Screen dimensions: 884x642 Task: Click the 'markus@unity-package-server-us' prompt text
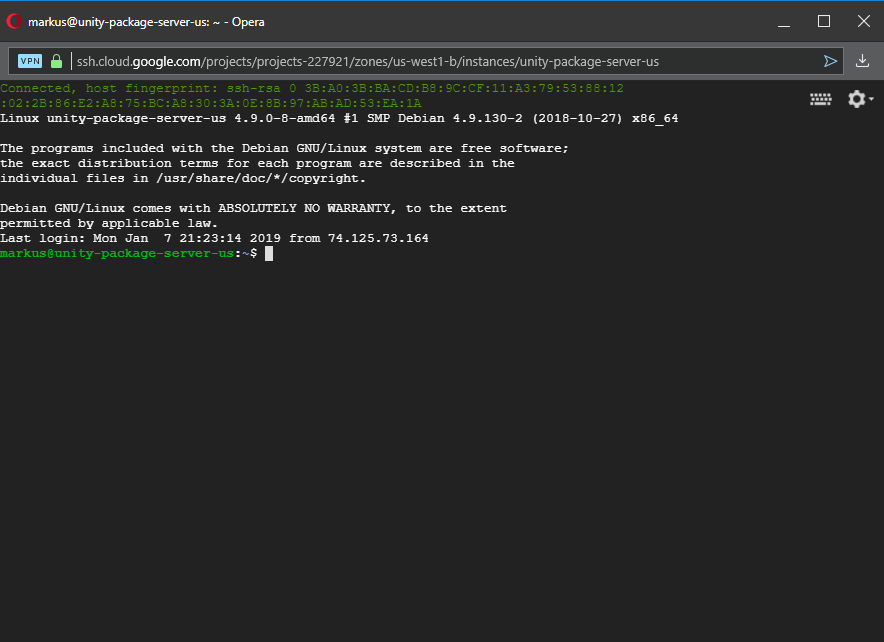click(117, 254)
